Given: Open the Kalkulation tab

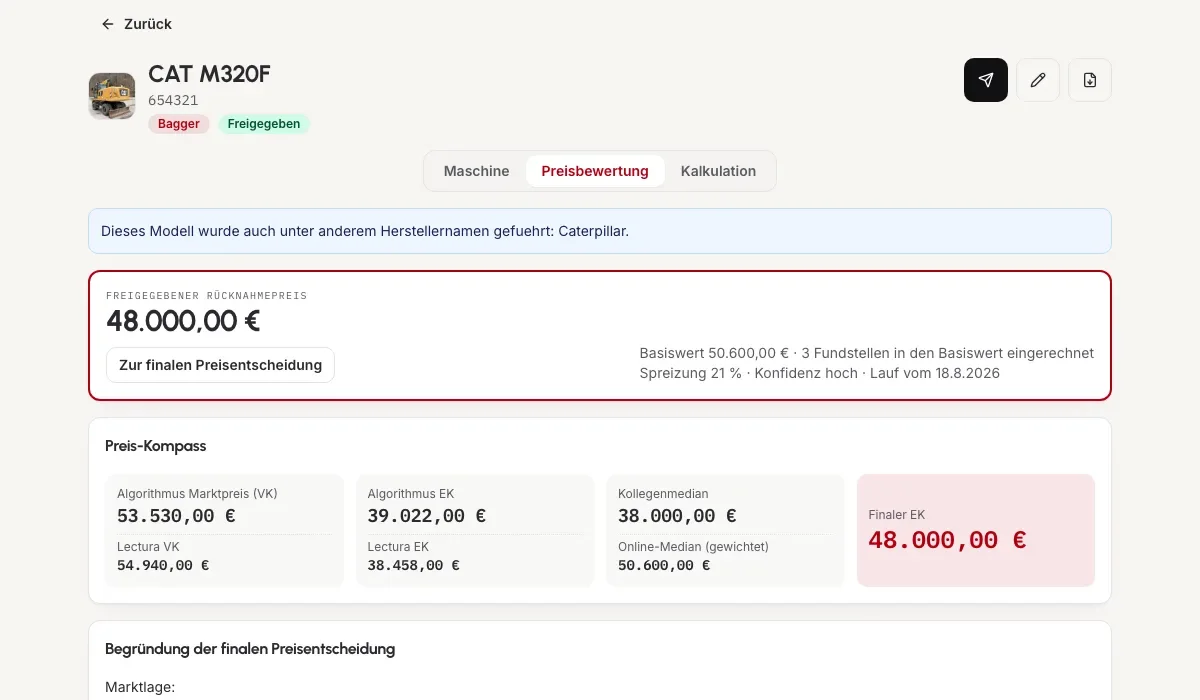Looking at the screenshot, I should point(718,171).
